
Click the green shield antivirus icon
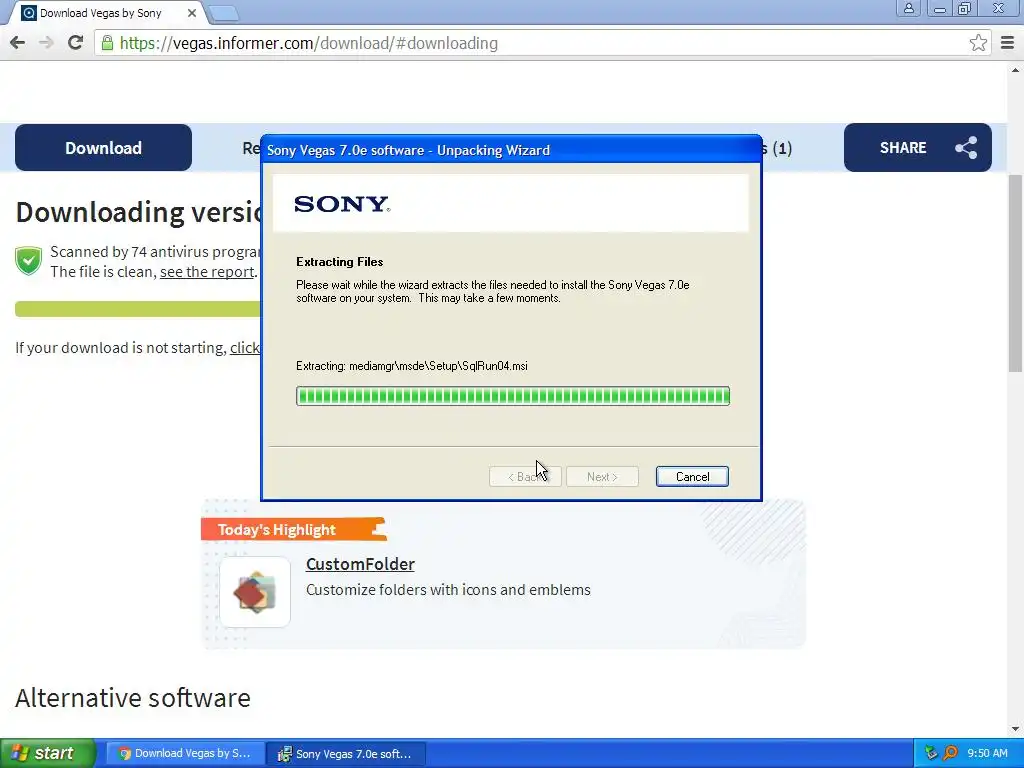click(x=29, y=261)
